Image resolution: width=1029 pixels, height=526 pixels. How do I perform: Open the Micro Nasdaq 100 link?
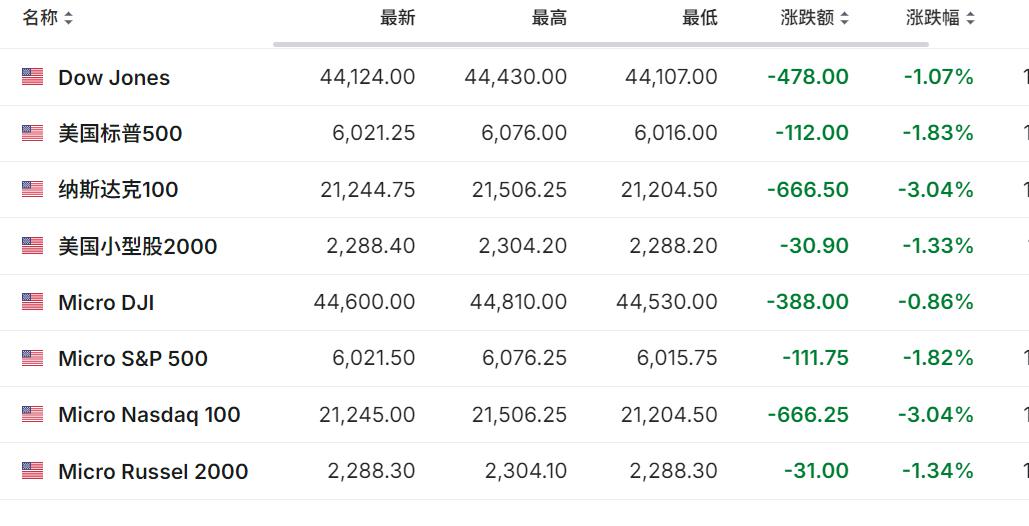pos(149,415)
